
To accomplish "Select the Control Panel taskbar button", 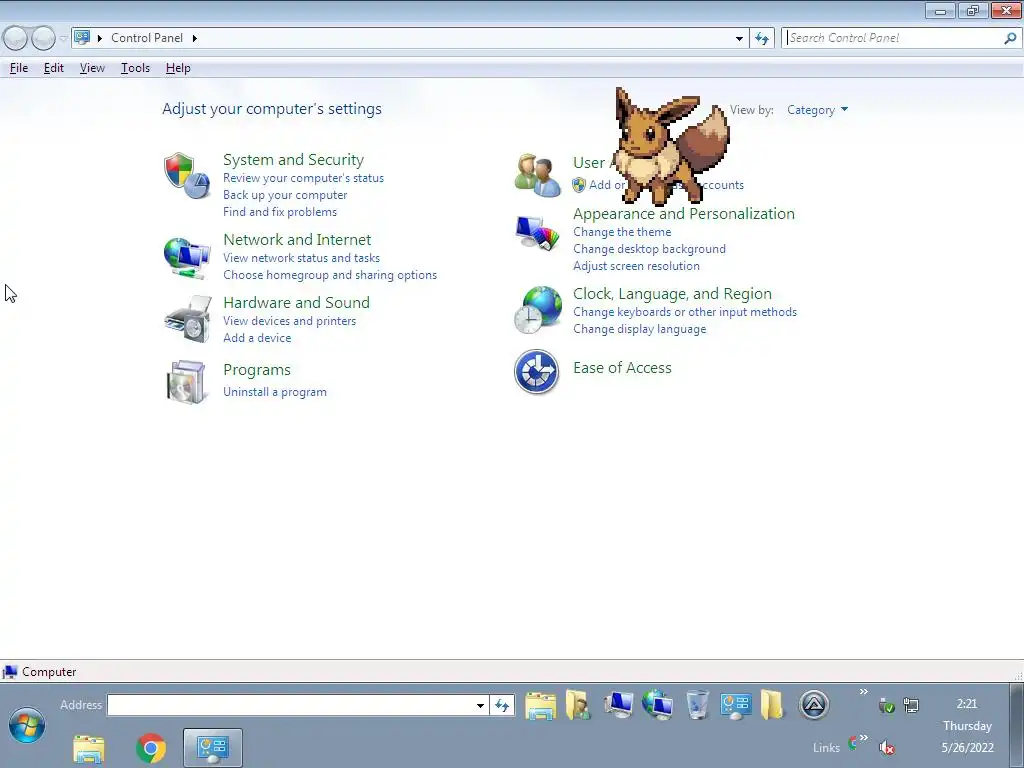I will click(x=213, y=748).
